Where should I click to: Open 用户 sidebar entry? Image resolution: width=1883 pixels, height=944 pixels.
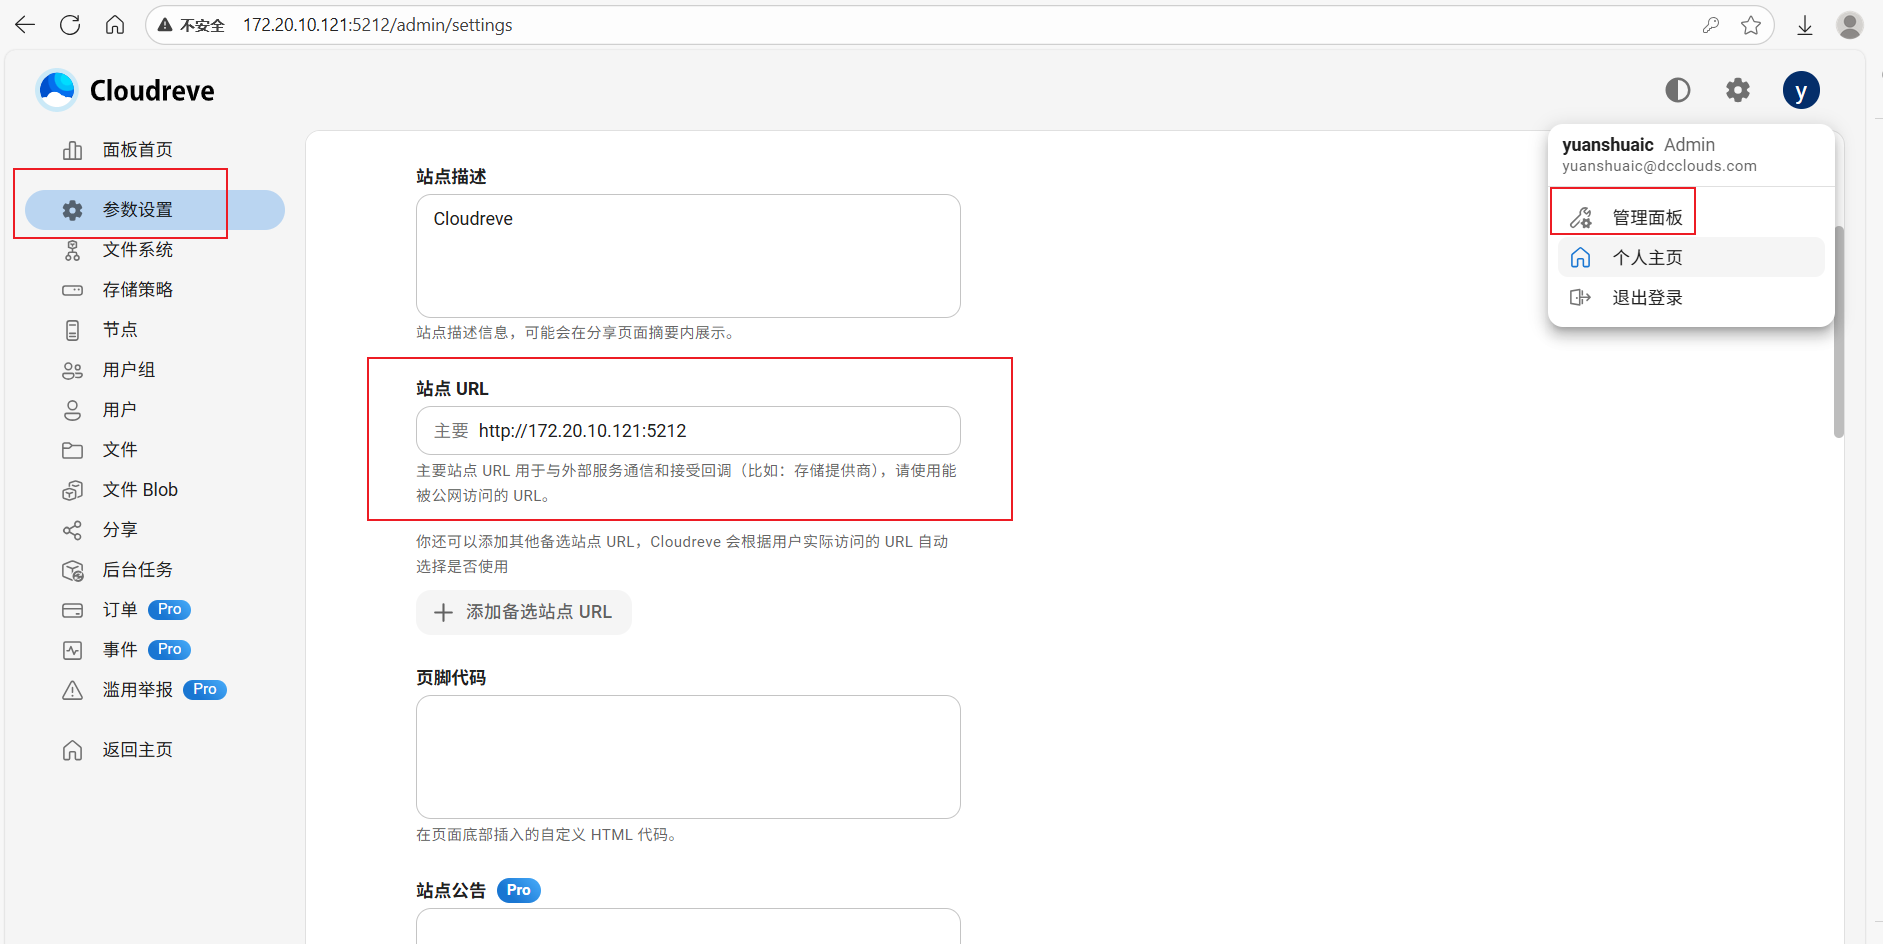tap(155, 410)
